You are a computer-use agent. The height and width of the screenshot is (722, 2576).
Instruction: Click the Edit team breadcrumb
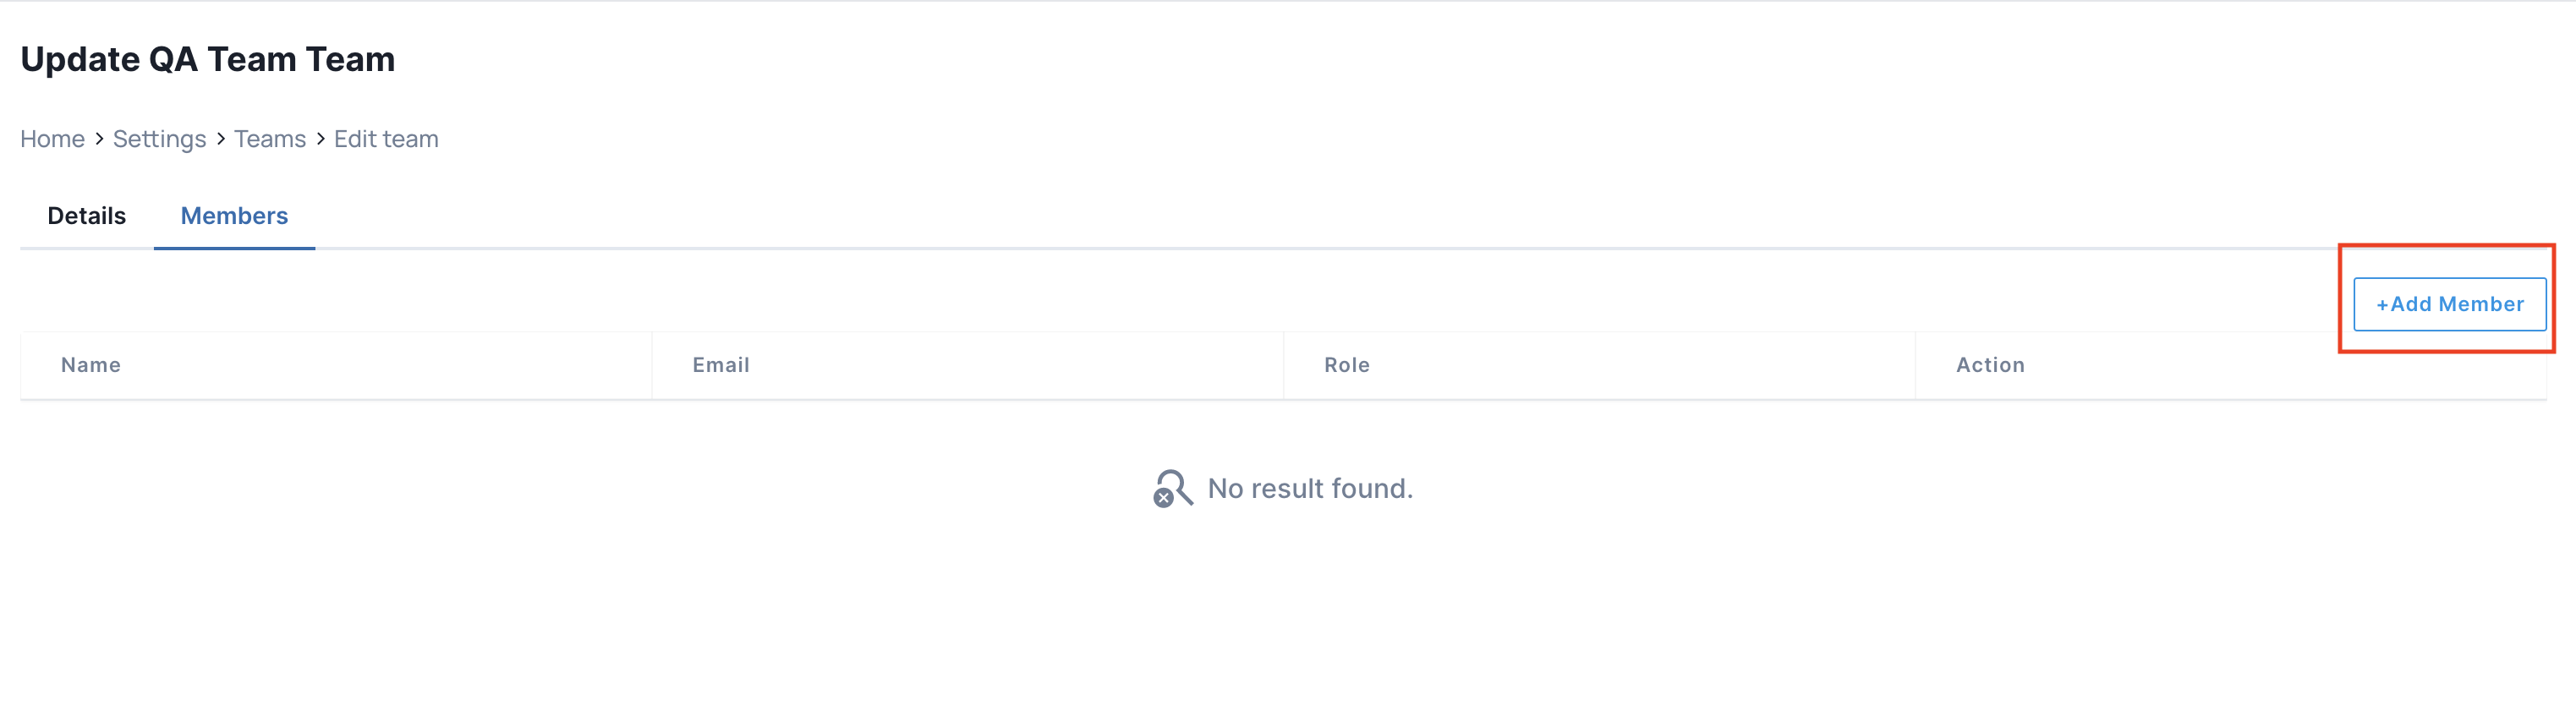point(386,139)
